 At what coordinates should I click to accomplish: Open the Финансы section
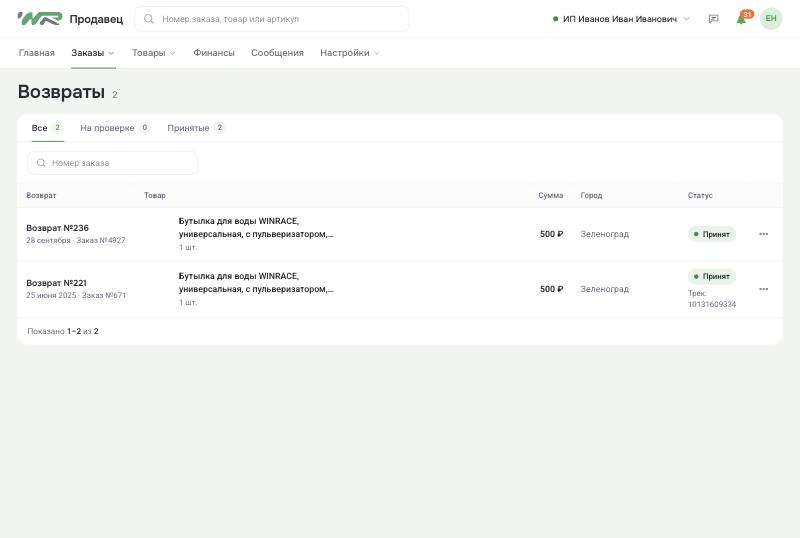214,53
